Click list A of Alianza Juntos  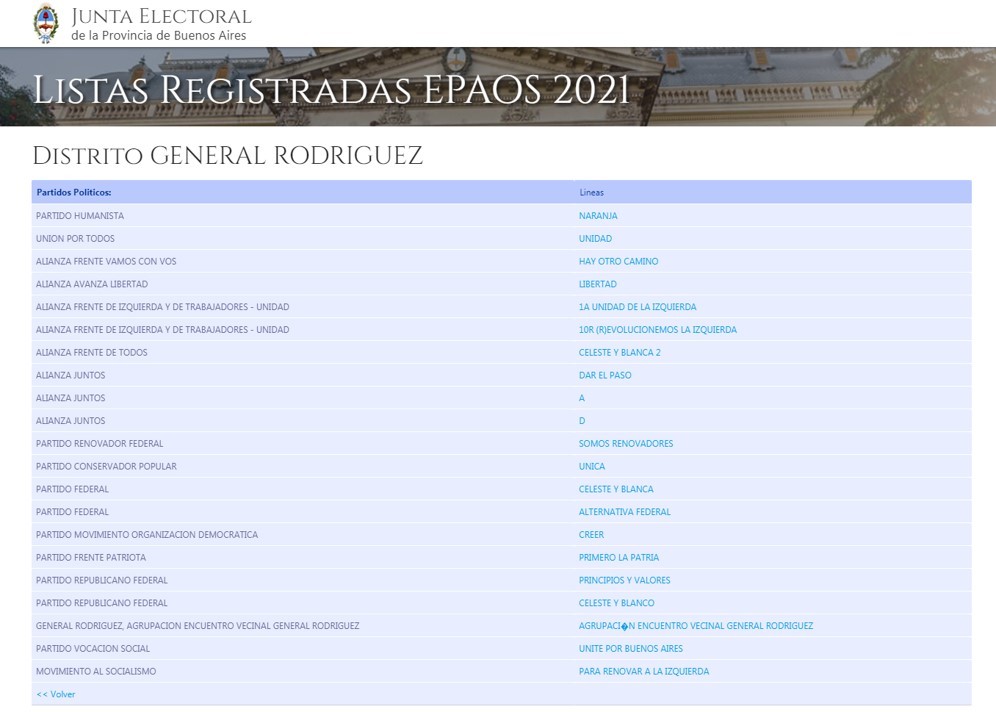[x=582, y=398]
